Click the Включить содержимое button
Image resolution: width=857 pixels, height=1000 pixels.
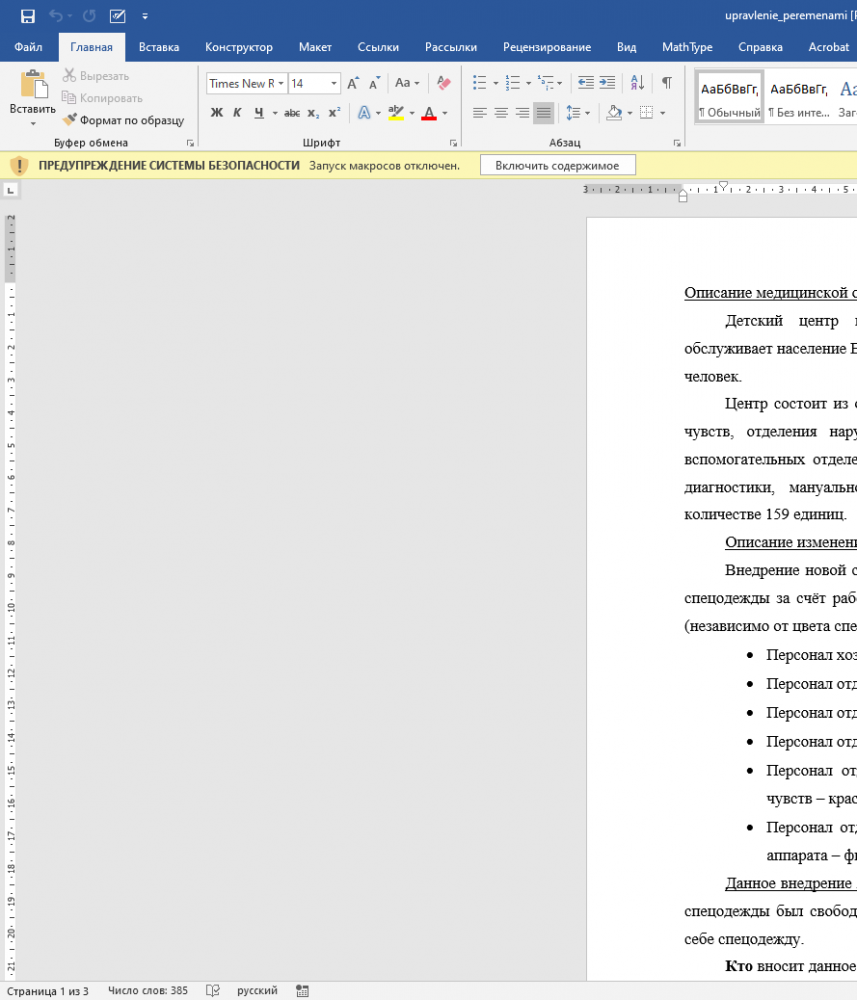tap(557, 165)
